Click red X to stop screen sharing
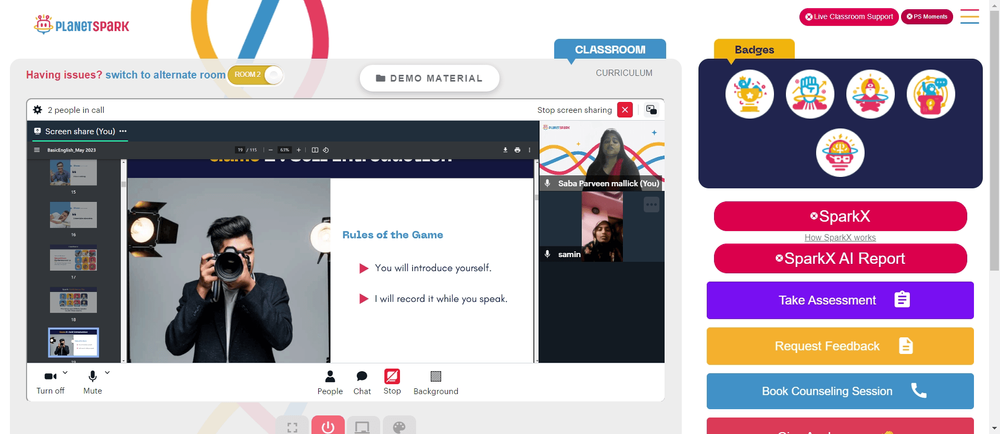 [x=625, y=110]
